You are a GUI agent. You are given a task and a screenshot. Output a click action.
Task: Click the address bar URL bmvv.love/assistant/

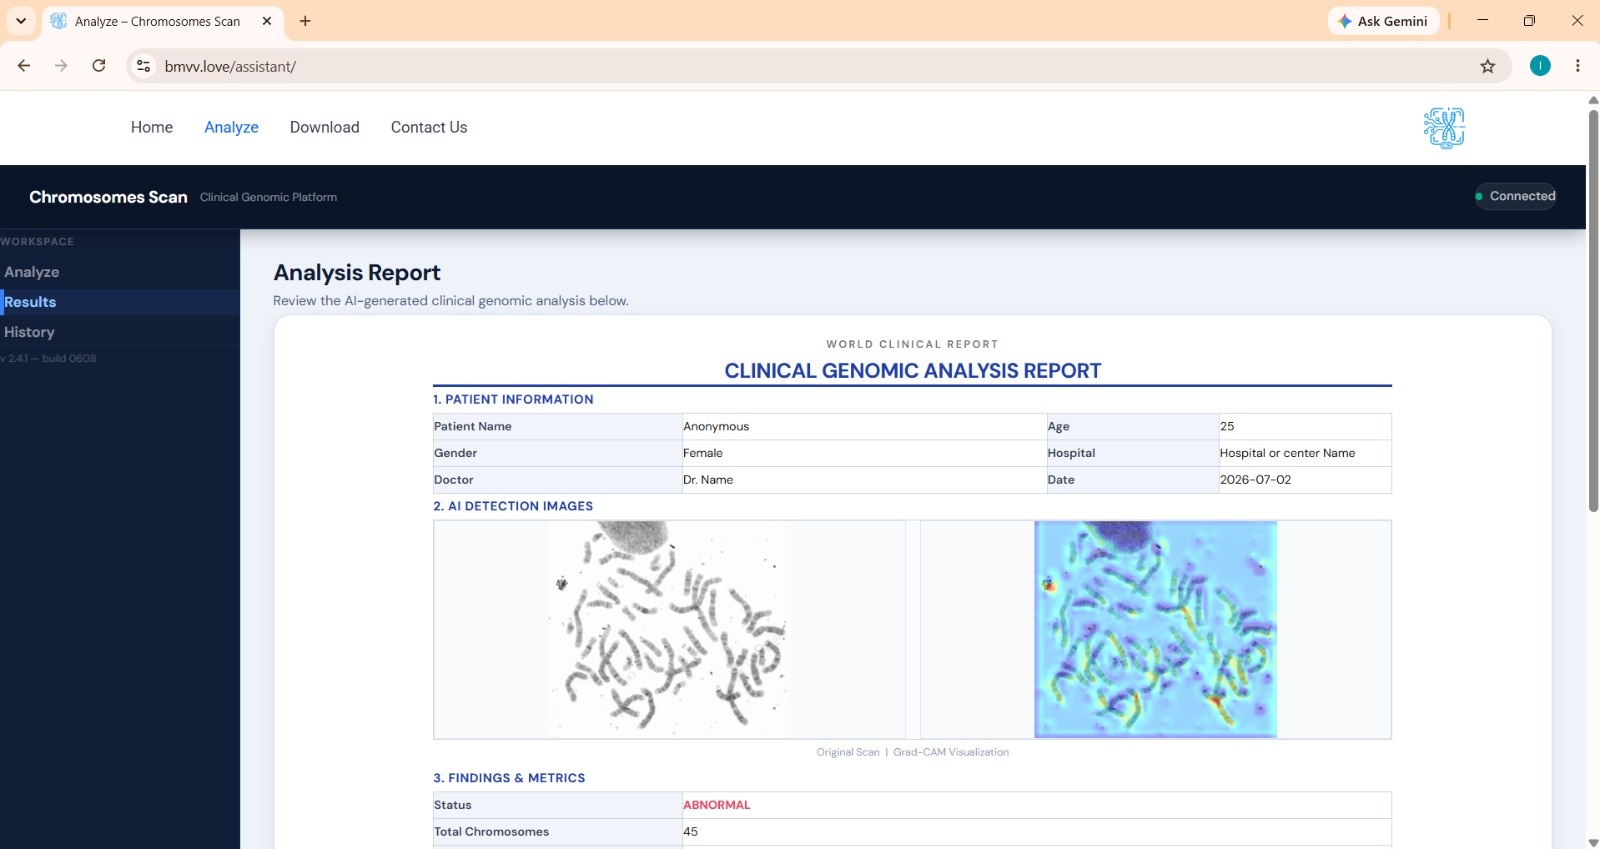coord(230,67)
